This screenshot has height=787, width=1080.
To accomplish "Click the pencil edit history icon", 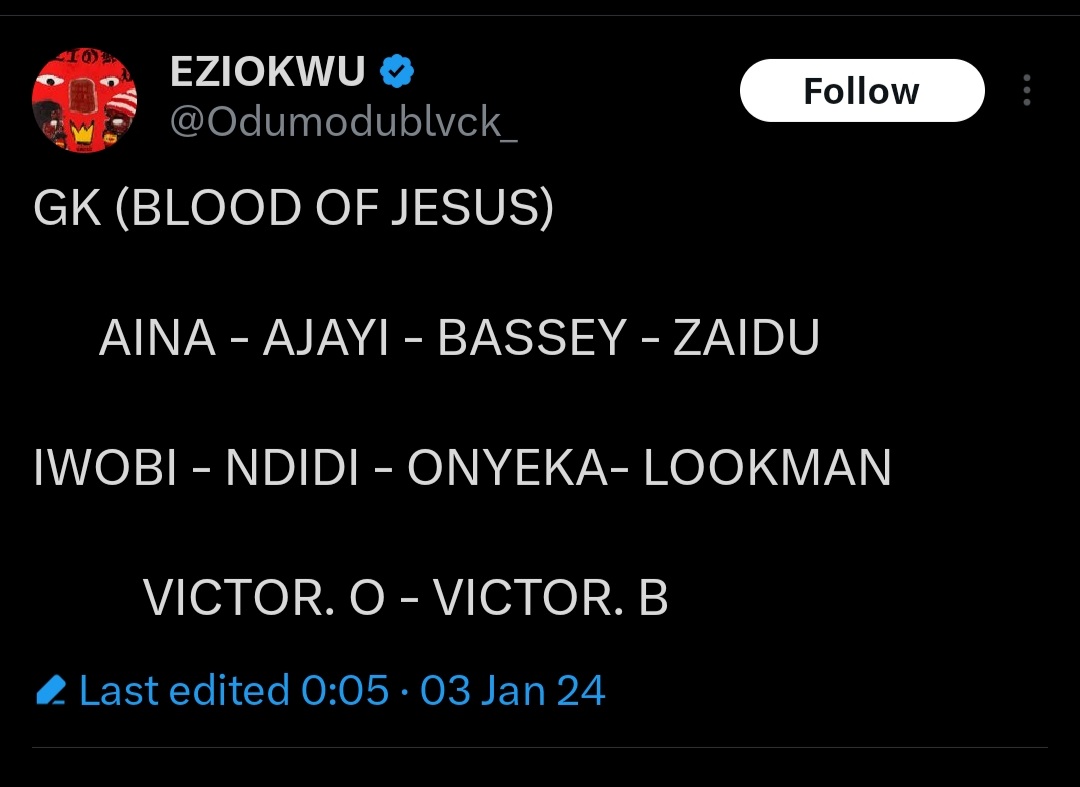I will (x=50, y=691).
